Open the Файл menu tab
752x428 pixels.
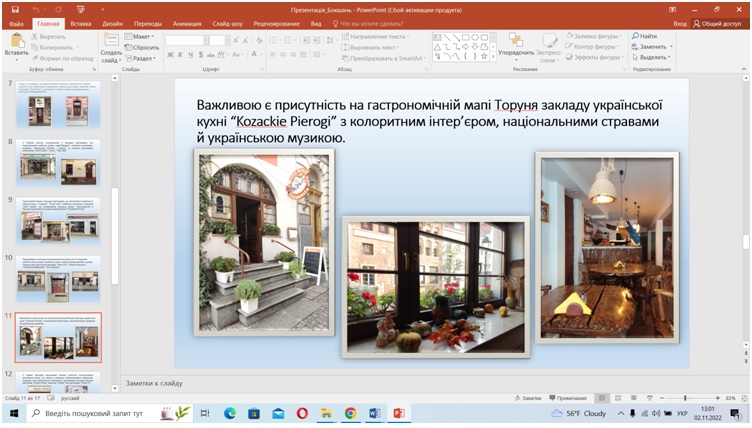click(16, 24)
